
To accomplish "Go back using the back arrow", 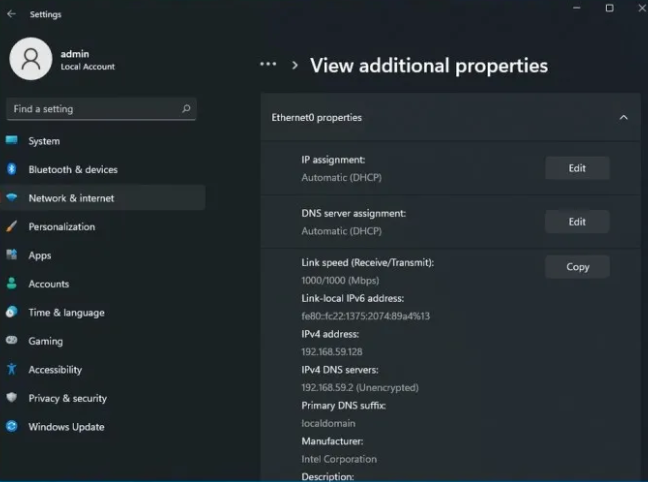I will (12, 14).
